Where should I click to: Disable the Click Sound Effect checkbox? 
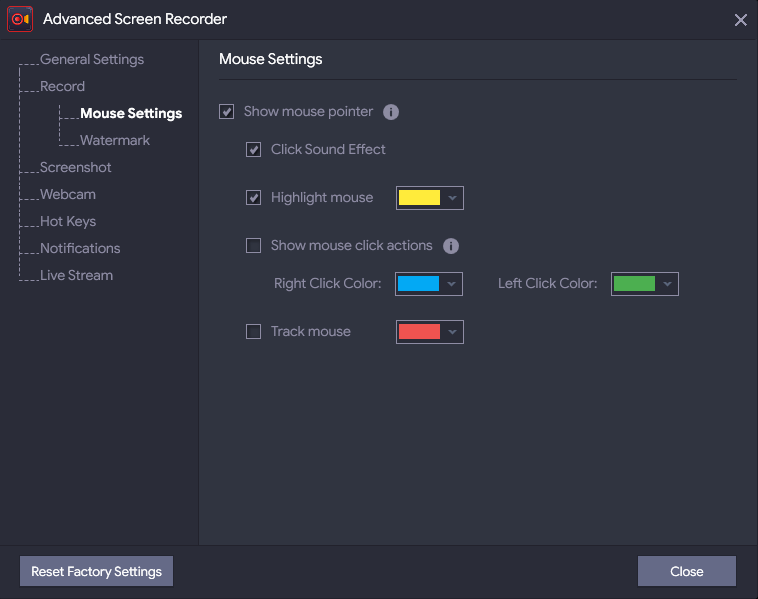coord(253,149)
